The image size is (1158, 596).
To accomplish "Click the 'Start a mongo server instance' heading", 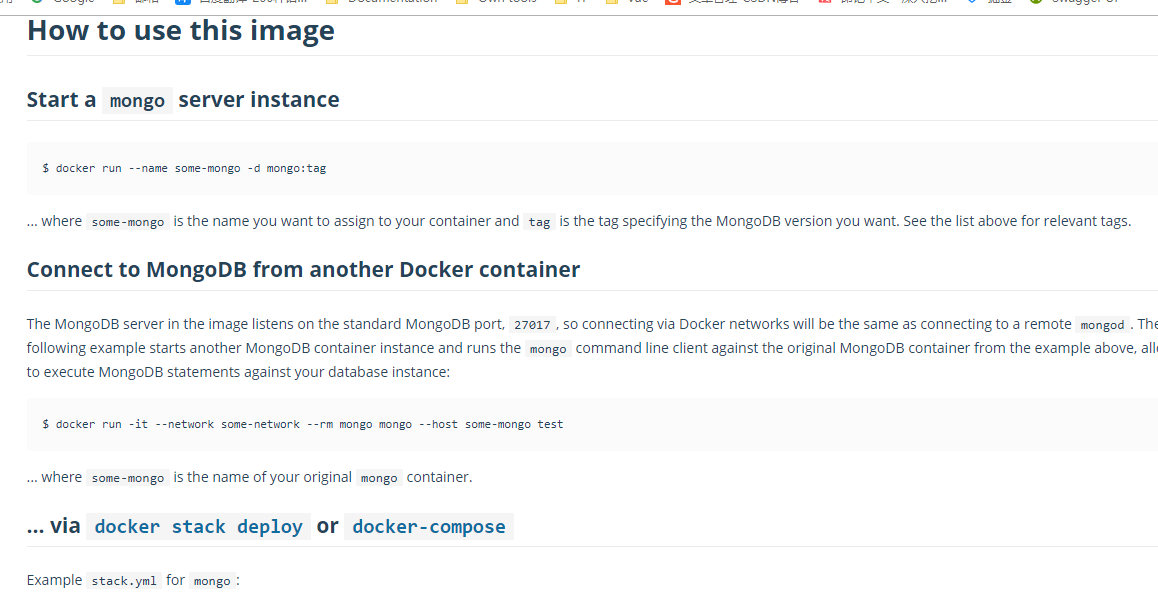I will (x=183, y=100).
